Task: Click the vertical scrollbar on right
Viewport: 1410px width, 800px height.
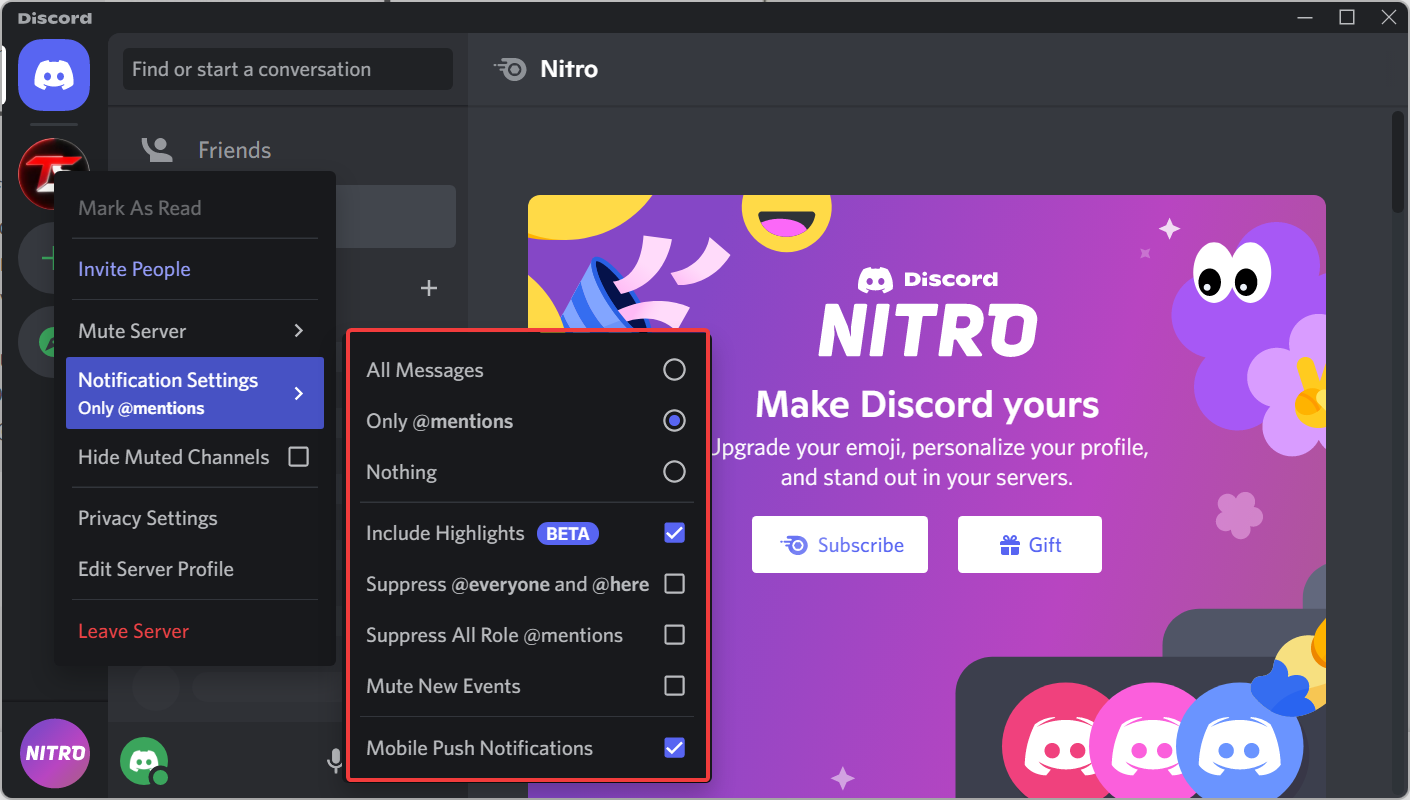Action: 1398,160
